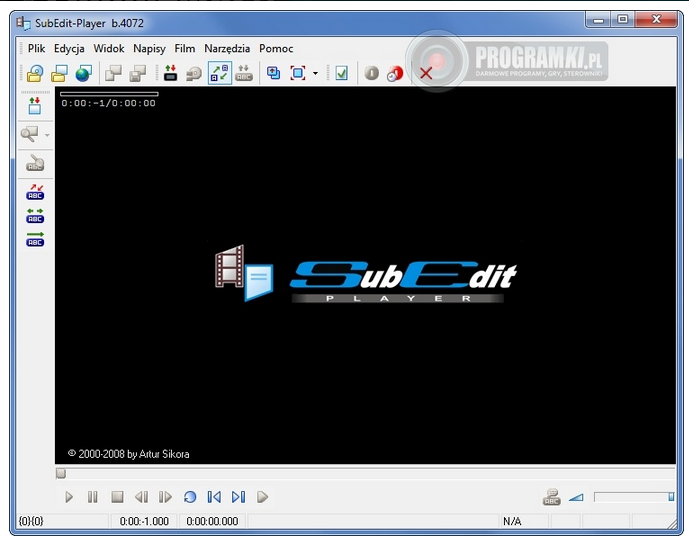Click the green checkmark settings icon
This screenshot has width=689, height=541.
click(x=341, y=73)
